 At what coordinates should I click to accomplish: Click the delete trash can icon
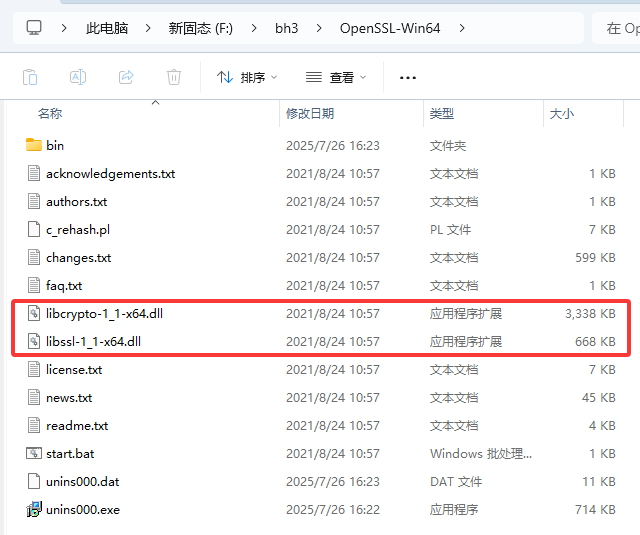[x=174, y=77]
